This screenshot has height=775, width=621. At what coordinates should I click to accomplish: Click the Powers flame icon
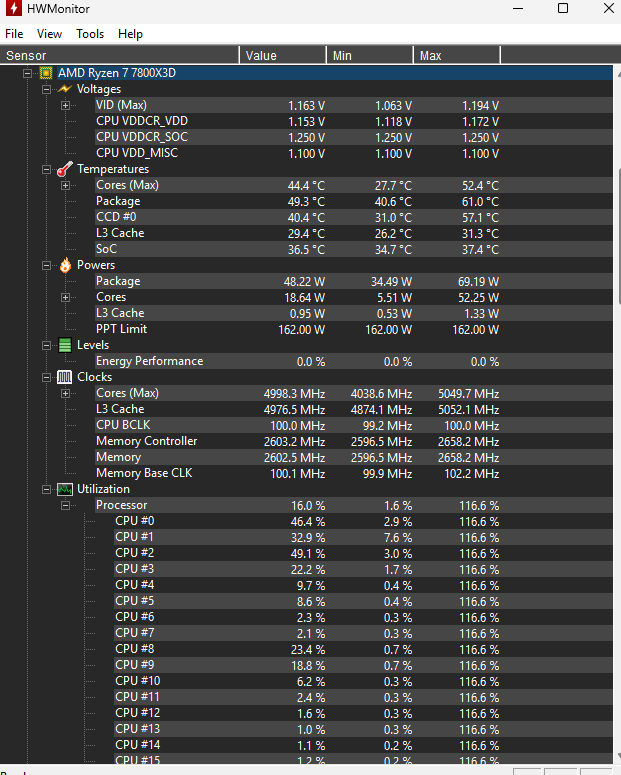[x=65, y=265]
